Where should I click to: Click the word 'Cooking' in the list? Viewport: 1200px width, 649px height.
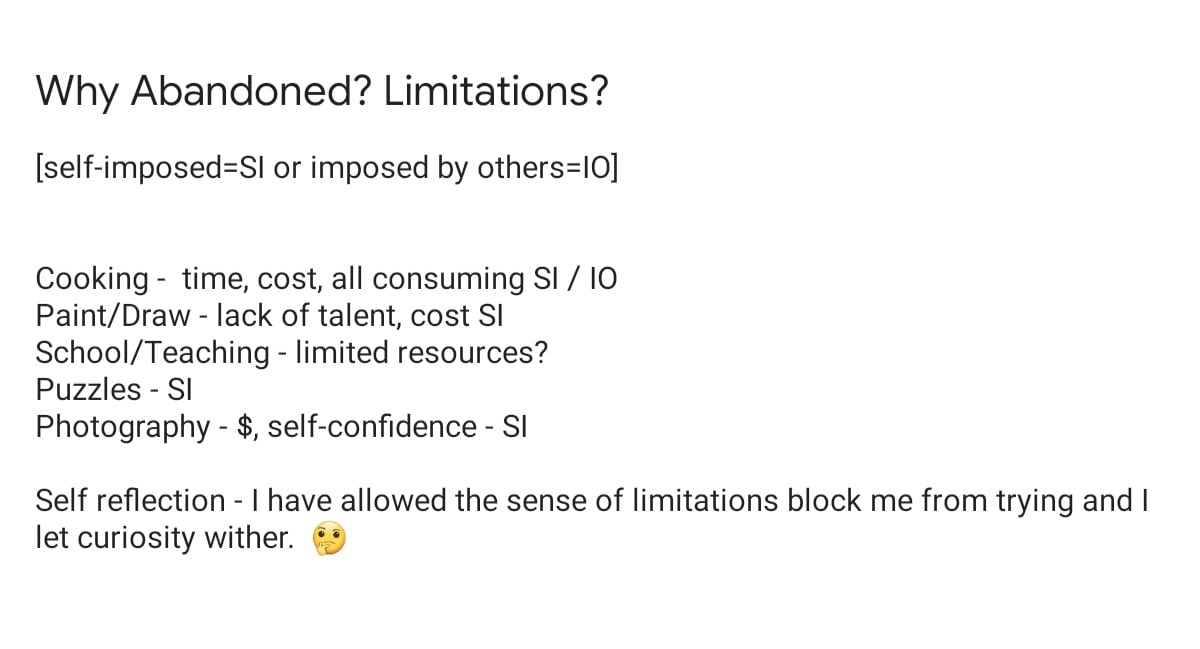(92, 279)
